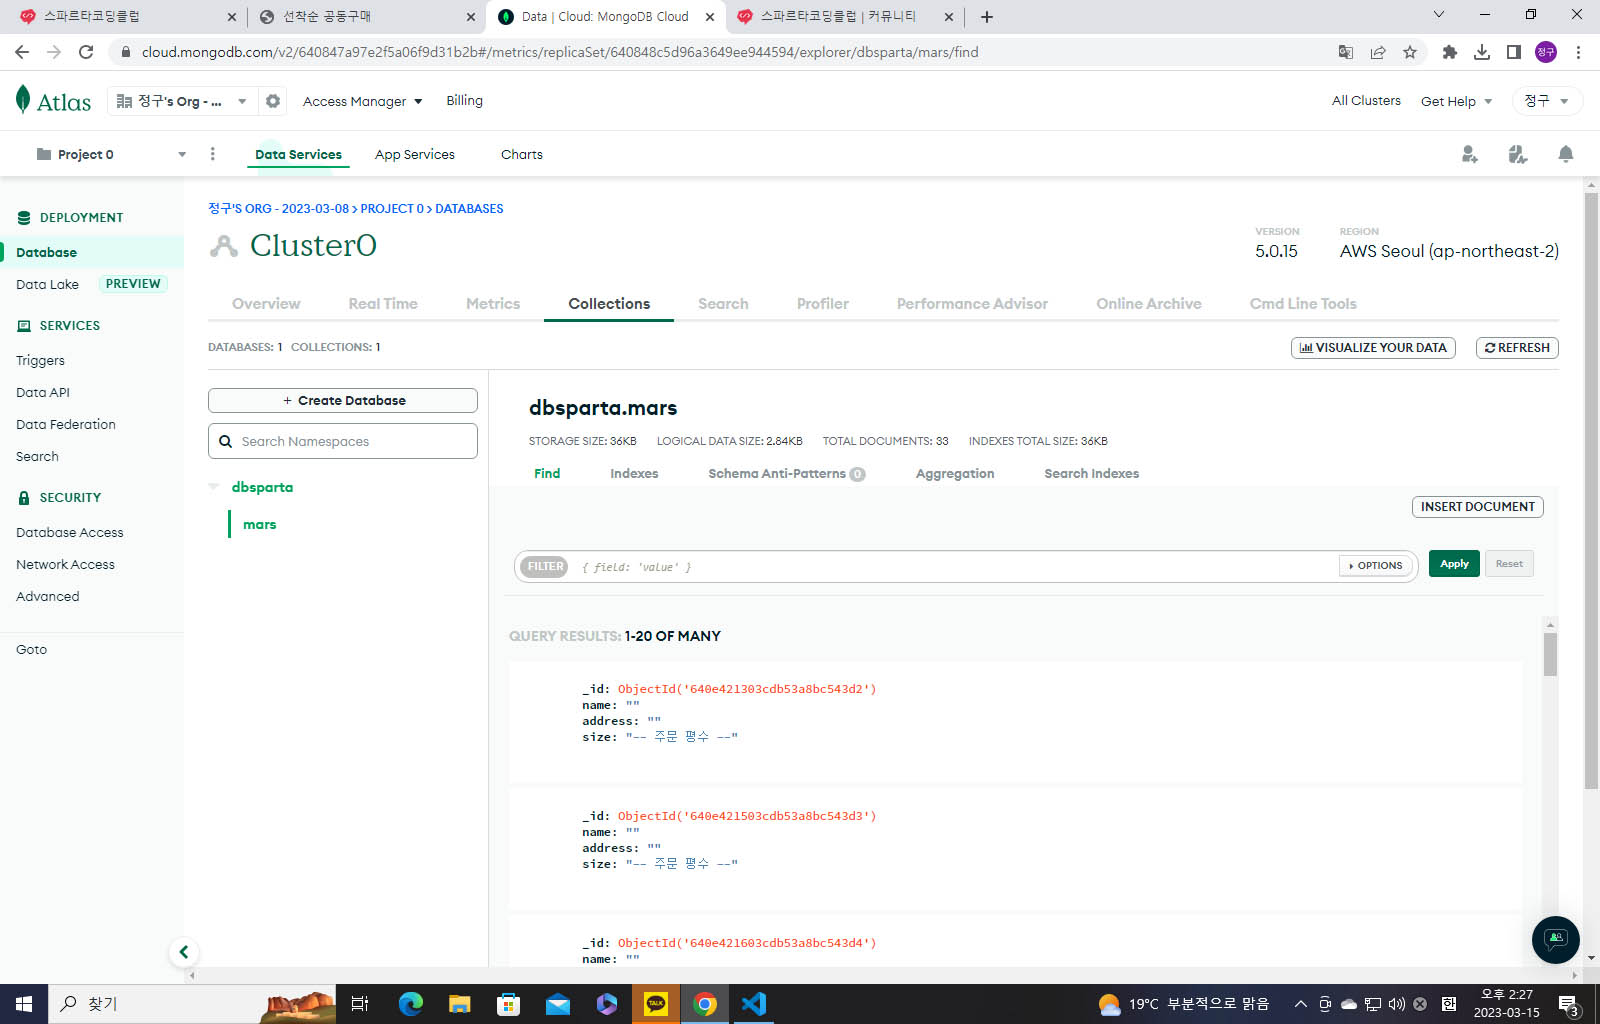Click the query results scrollbar thumb
This screenshot has width=1600, height=1024.
click(x=1550, y=655)
